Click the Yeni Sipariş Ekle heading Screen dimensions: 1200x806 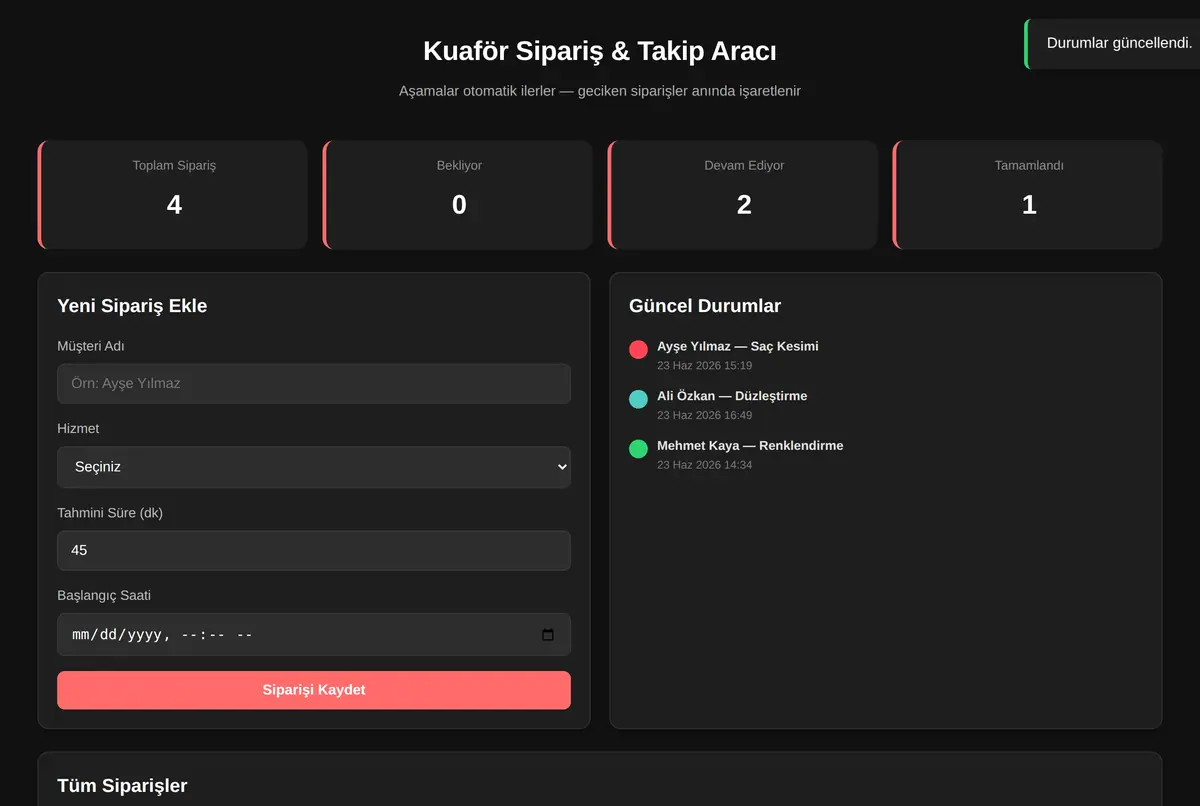click(132, 306)
